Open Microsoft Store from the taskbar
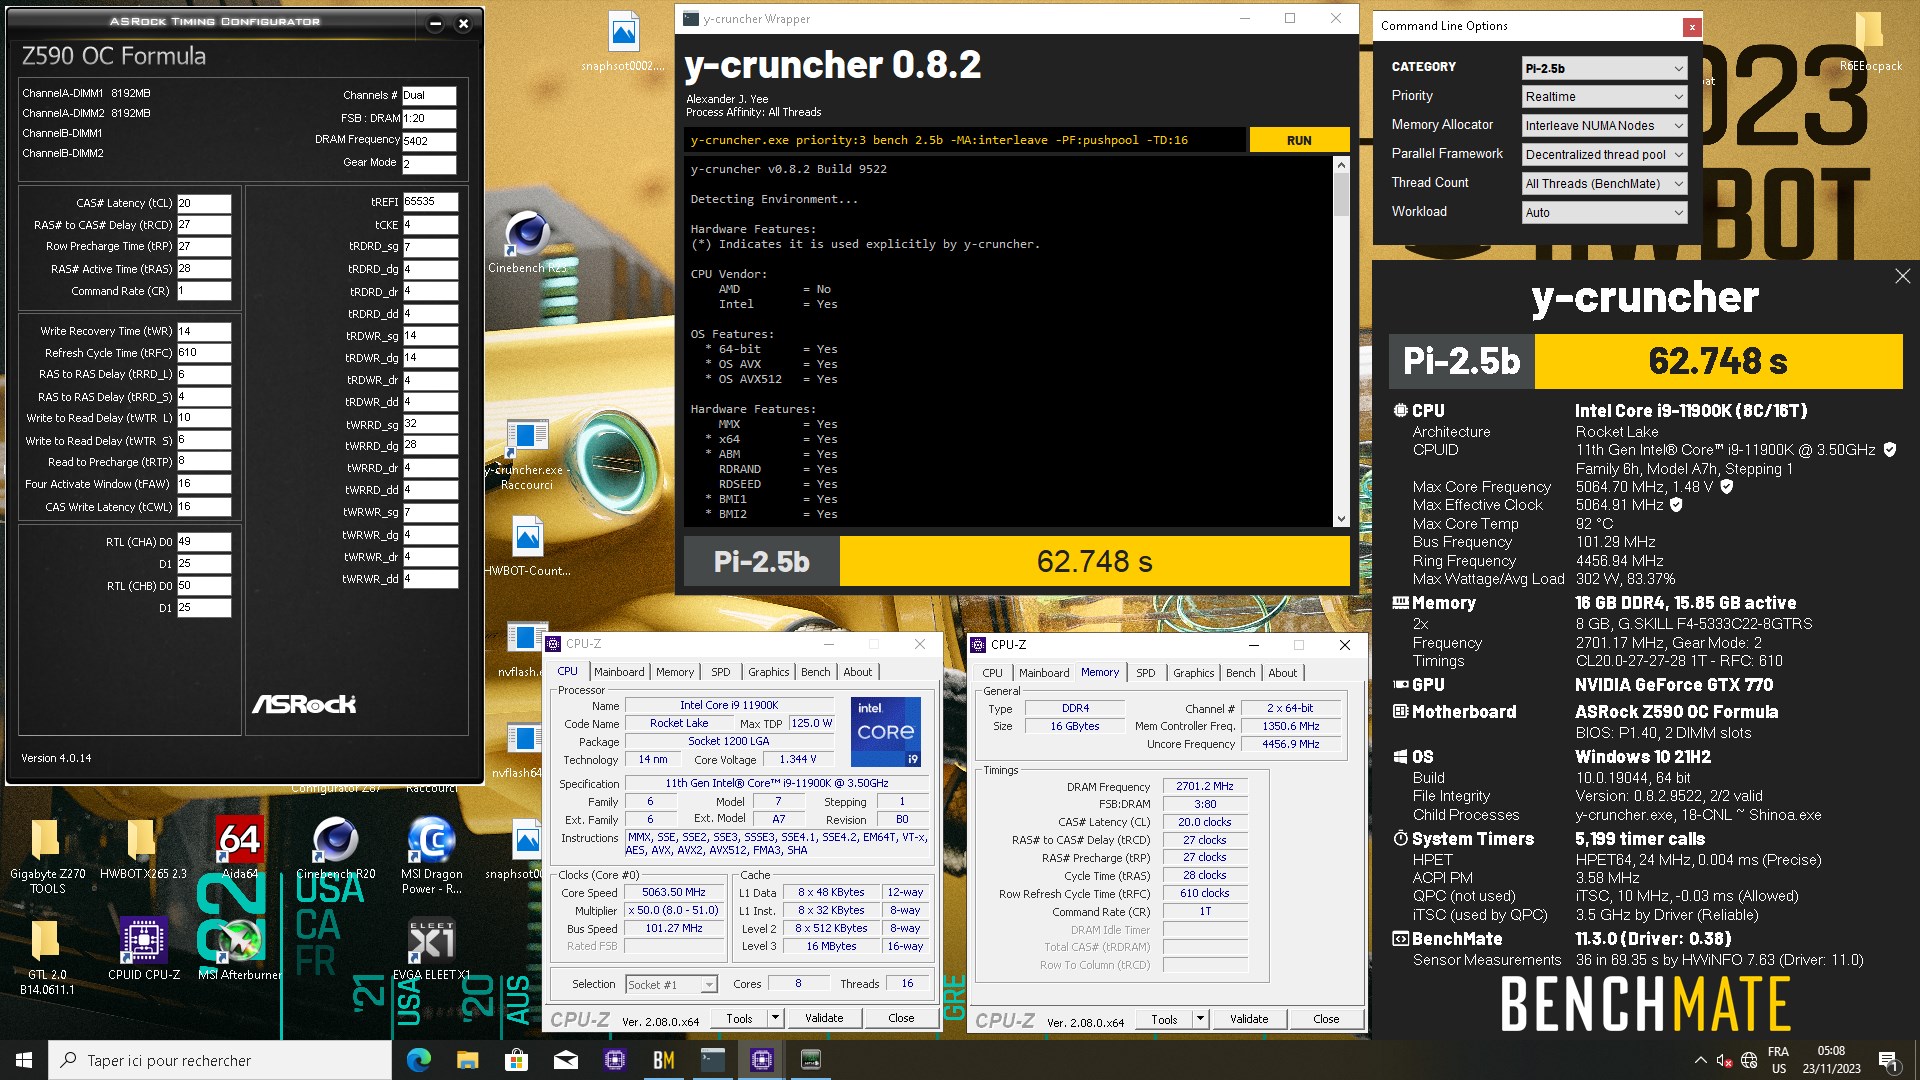 coord(516,1060)
